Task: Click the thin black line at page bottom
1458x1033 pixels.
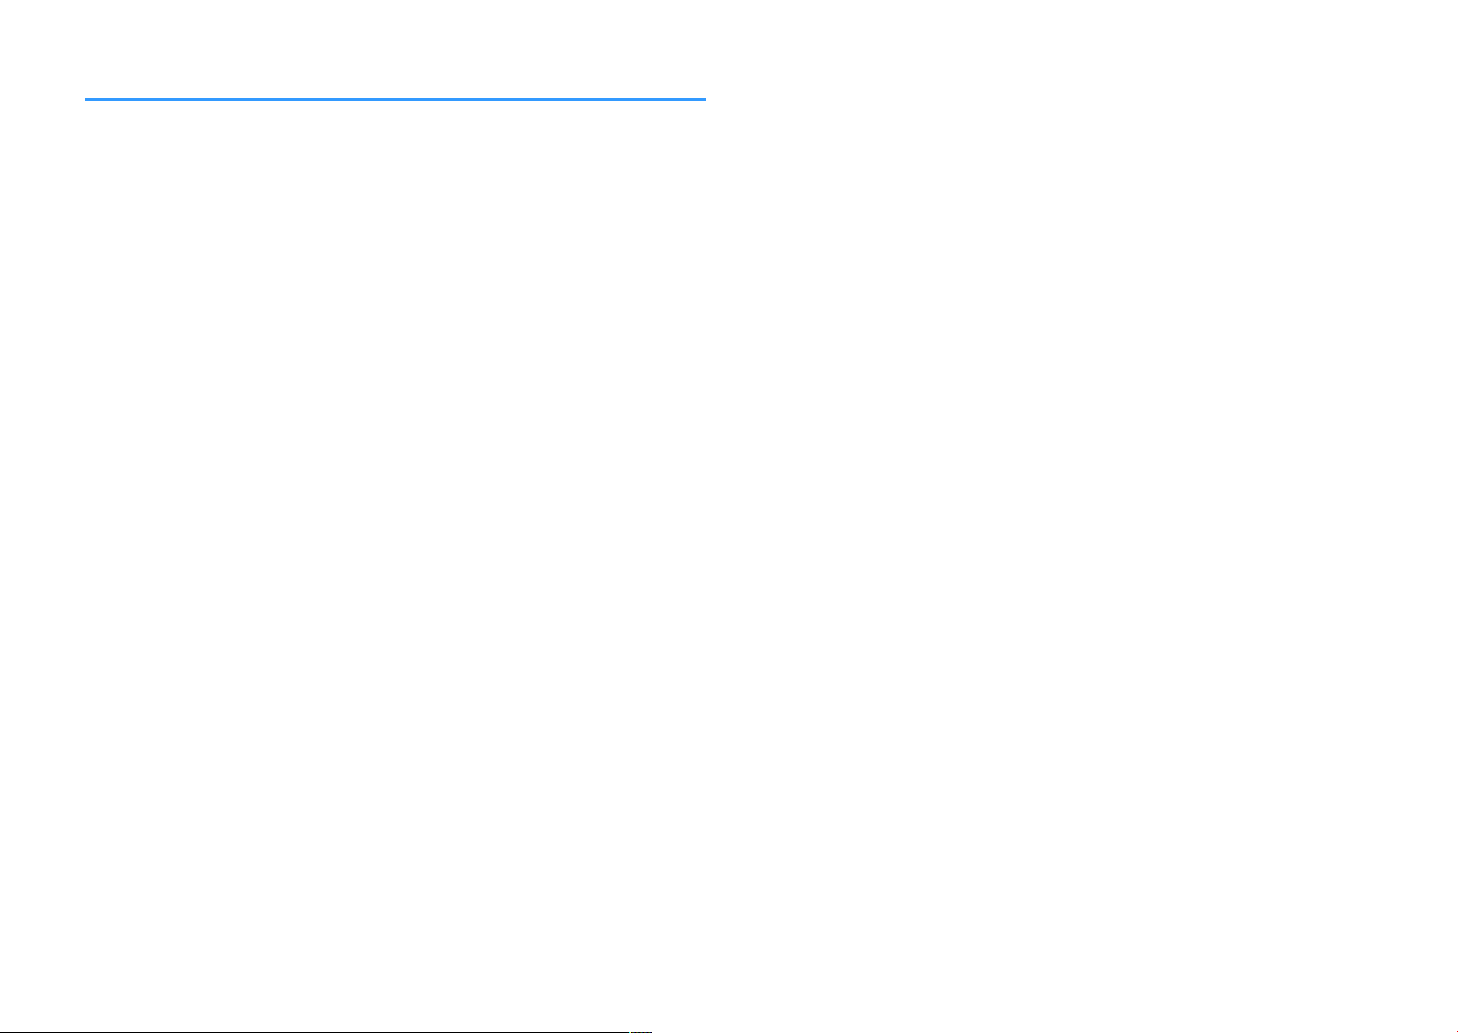Action: tap(326, 1031)
